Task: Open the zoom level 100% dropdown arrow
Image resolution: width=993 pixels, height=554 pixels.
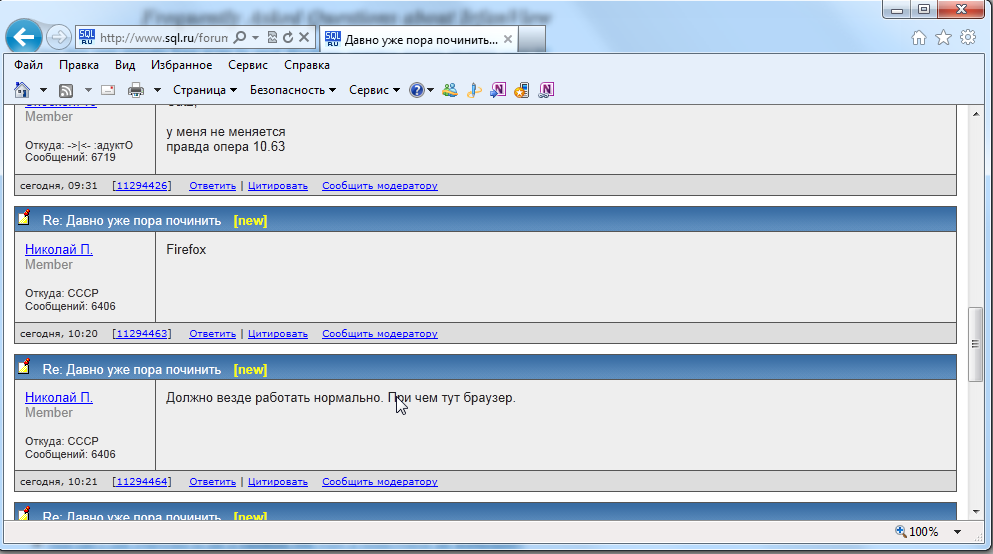Action: pos(957,532)
